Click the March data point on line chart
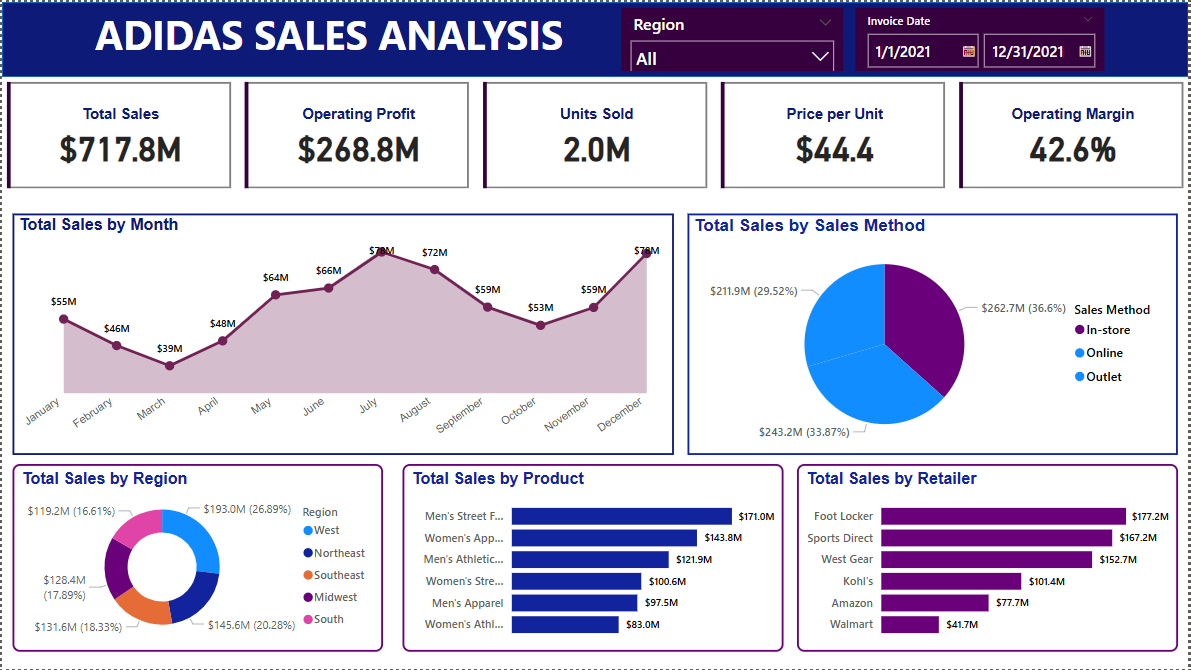 pyautogui.click(x=169, y=366)
